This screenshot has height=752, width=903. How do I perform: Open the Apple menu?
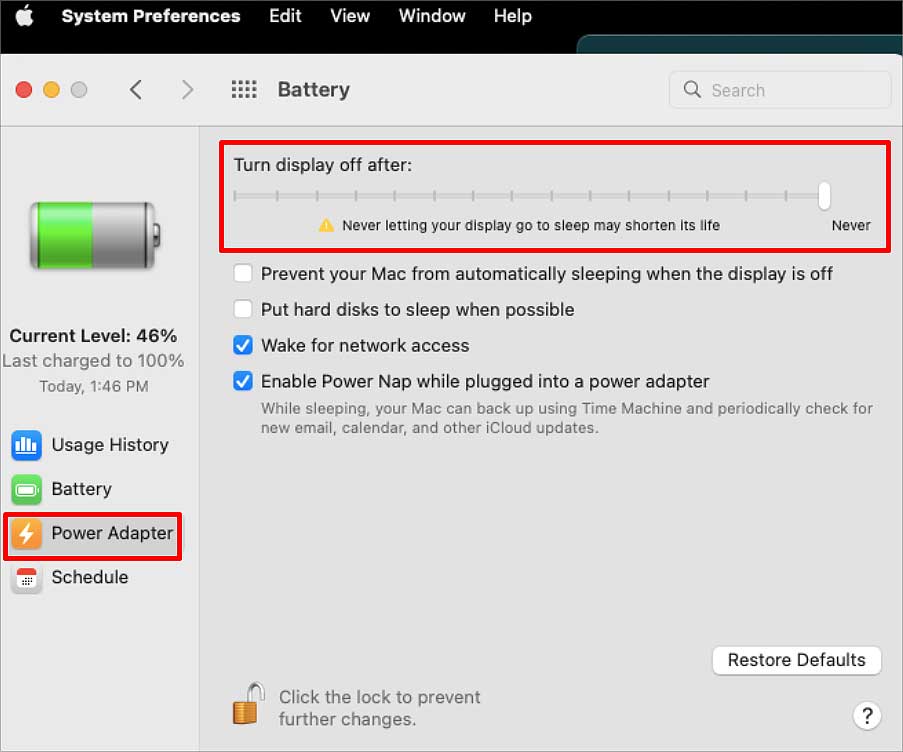pos(24,16)
